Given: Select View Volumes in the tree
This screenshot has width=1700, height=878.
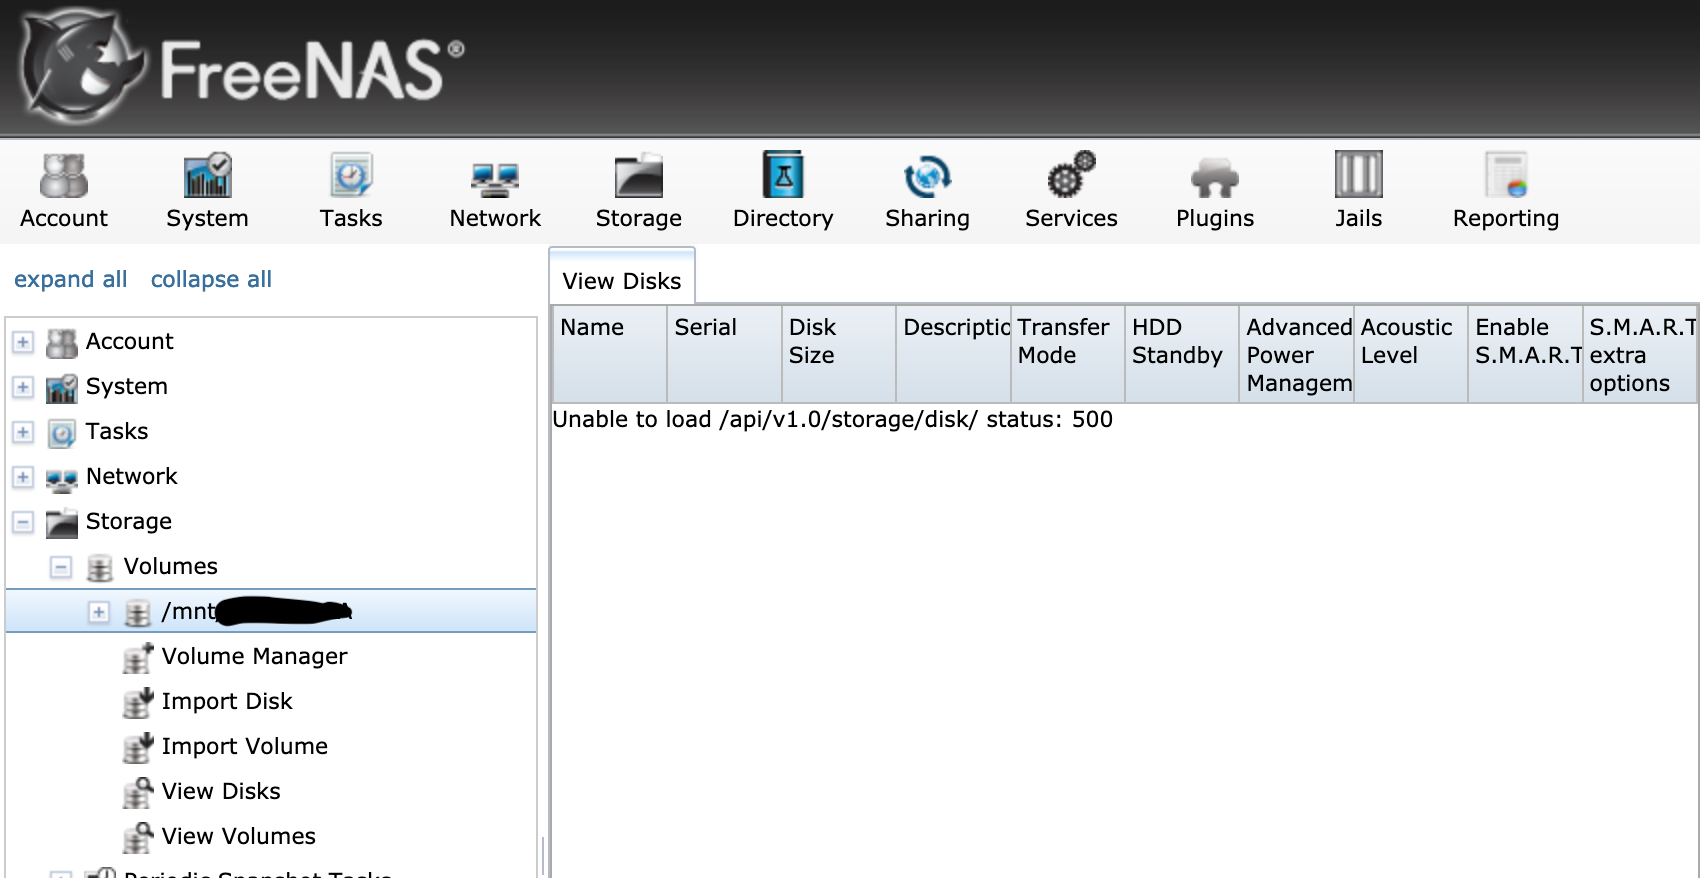Looking at the screenshot, I should (x=238, y=836).
